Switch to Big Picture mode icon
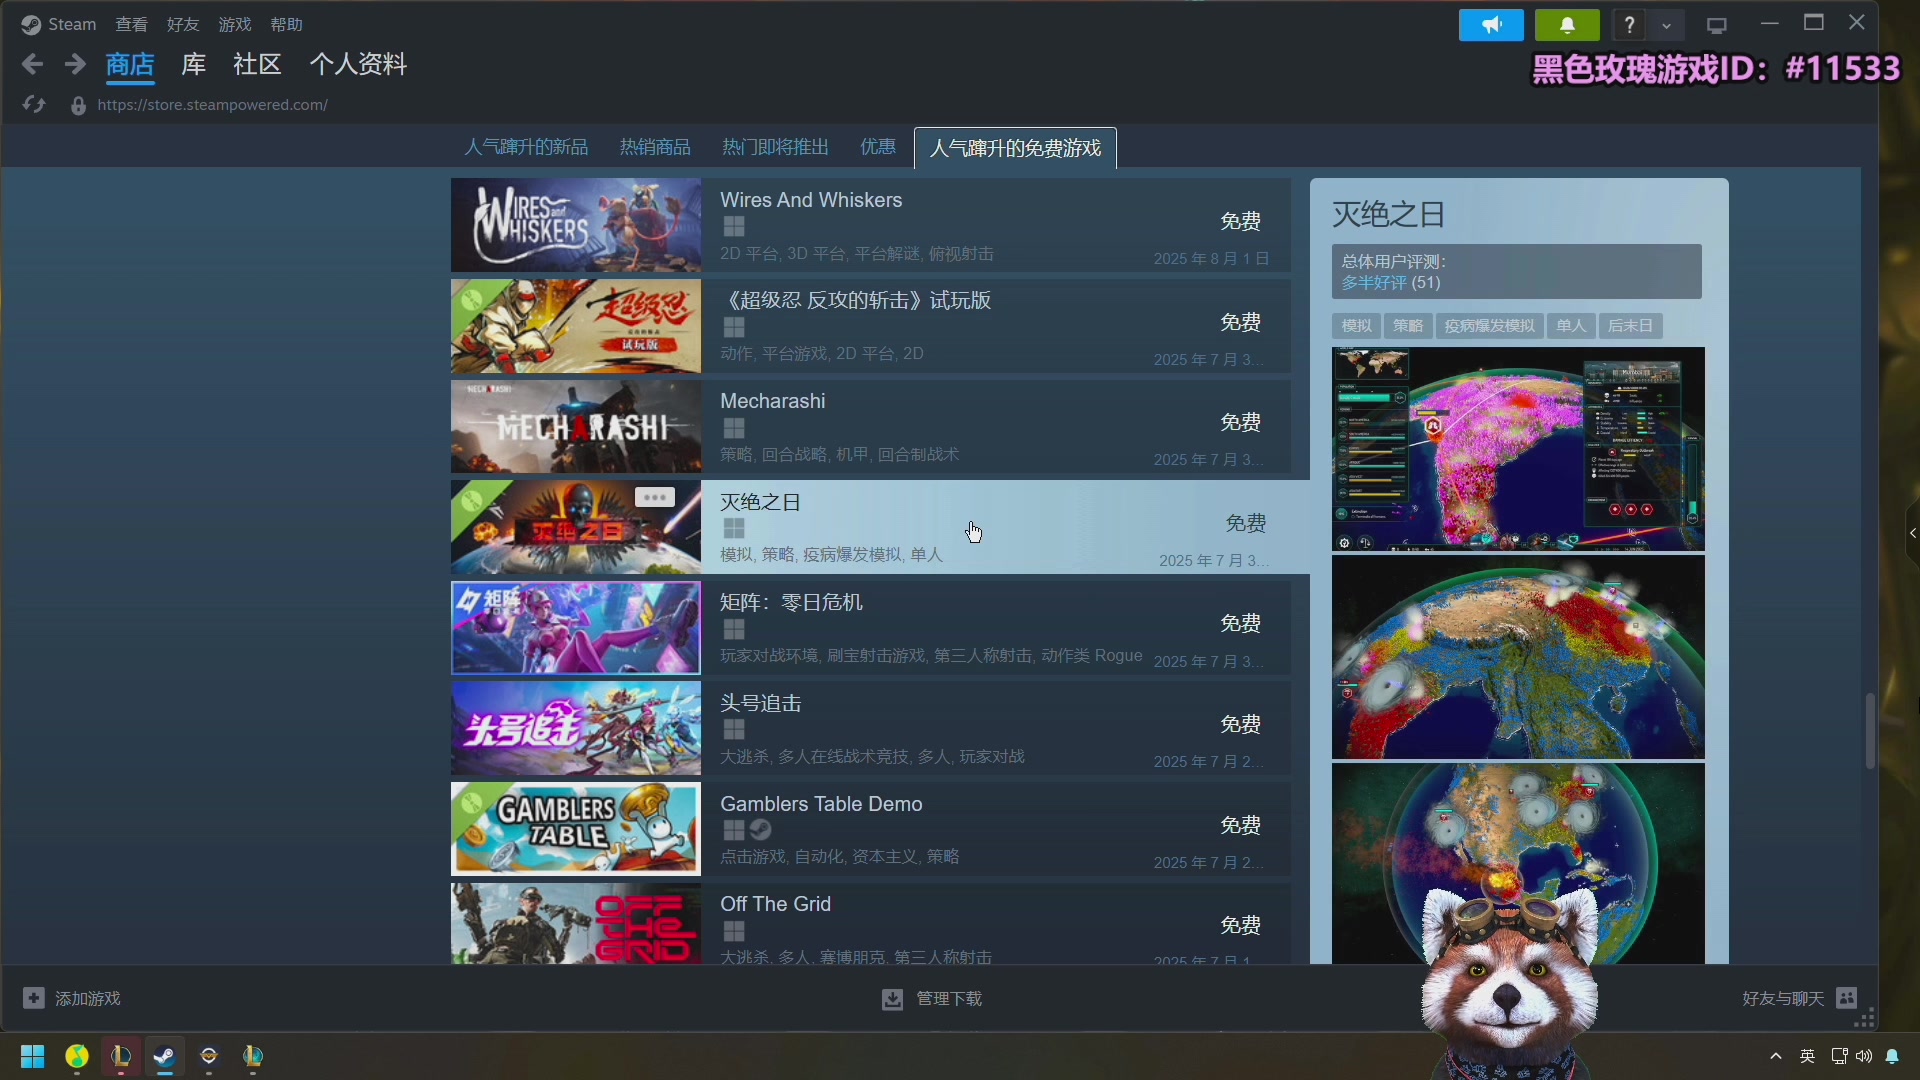The image size is (1920, 1080). click(1717, 25)
